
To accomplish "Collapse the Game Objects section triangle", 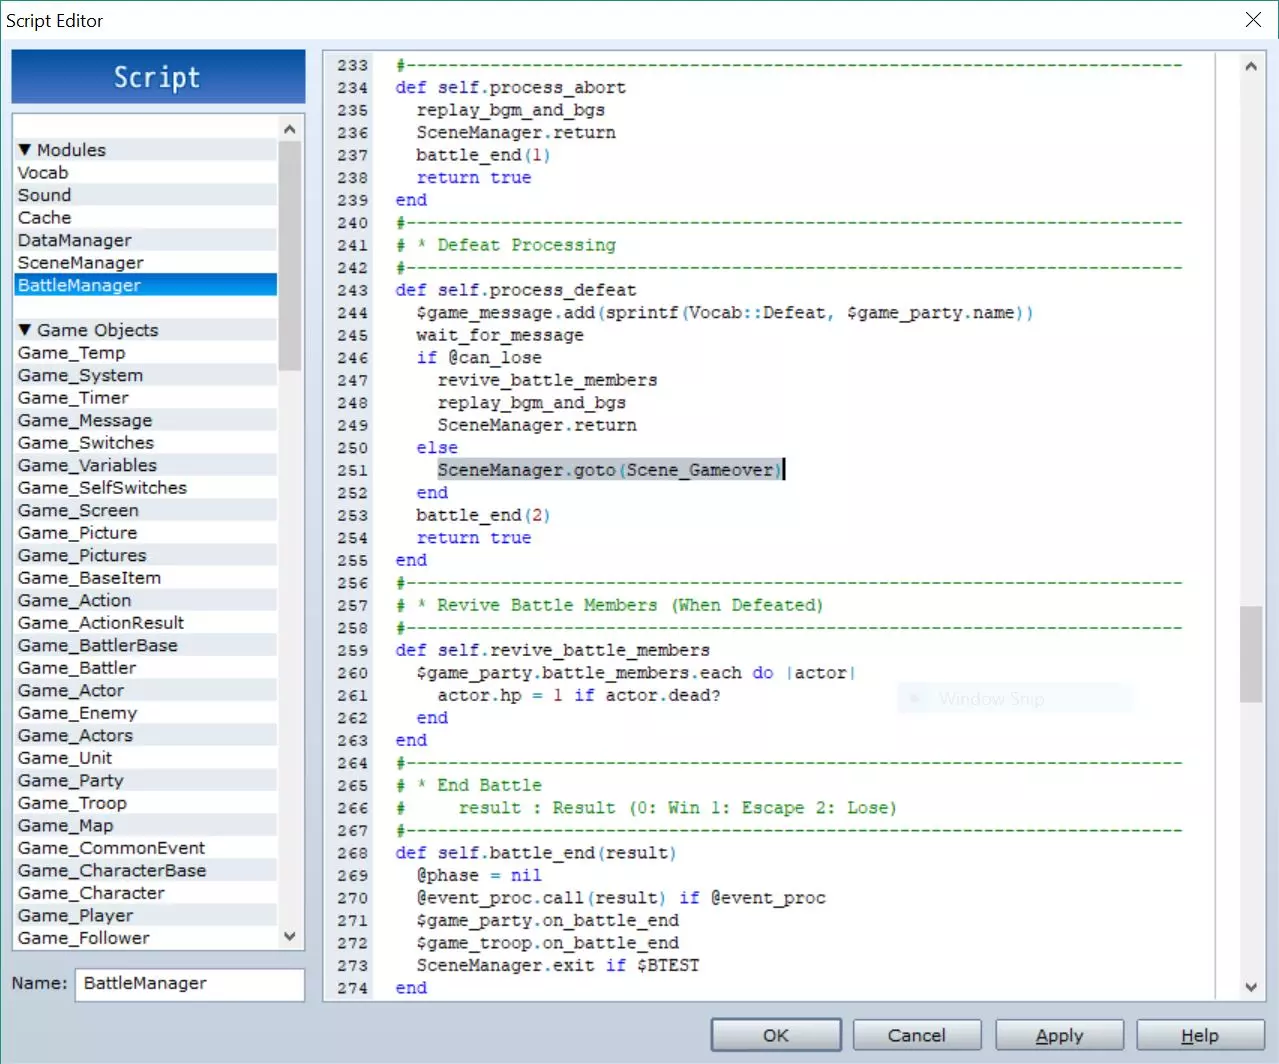I will (x=25, y=330).
